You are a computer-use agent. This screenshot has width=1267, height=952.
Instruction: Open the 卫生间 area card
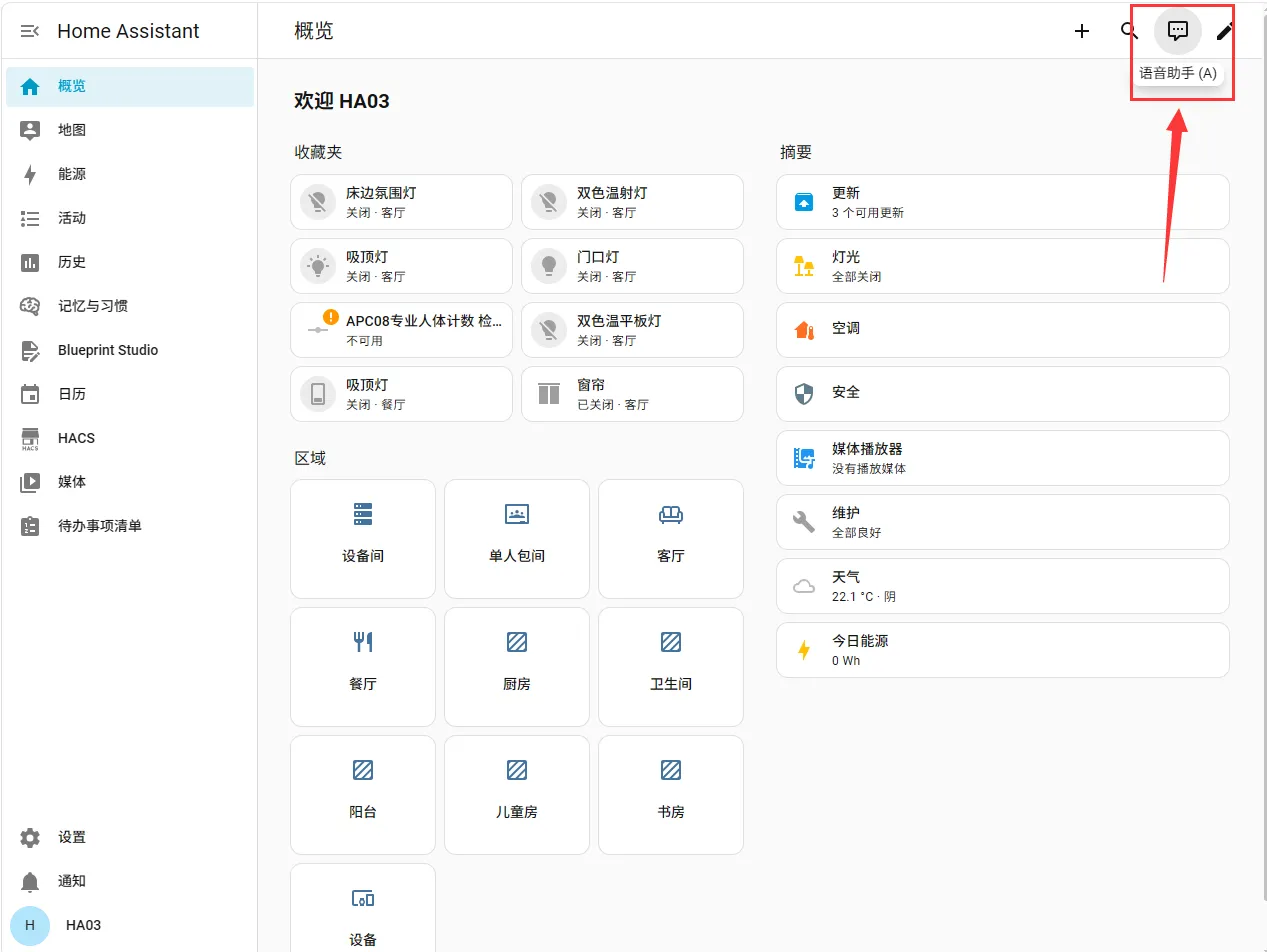pyautogui.click(x=671, y=667)
